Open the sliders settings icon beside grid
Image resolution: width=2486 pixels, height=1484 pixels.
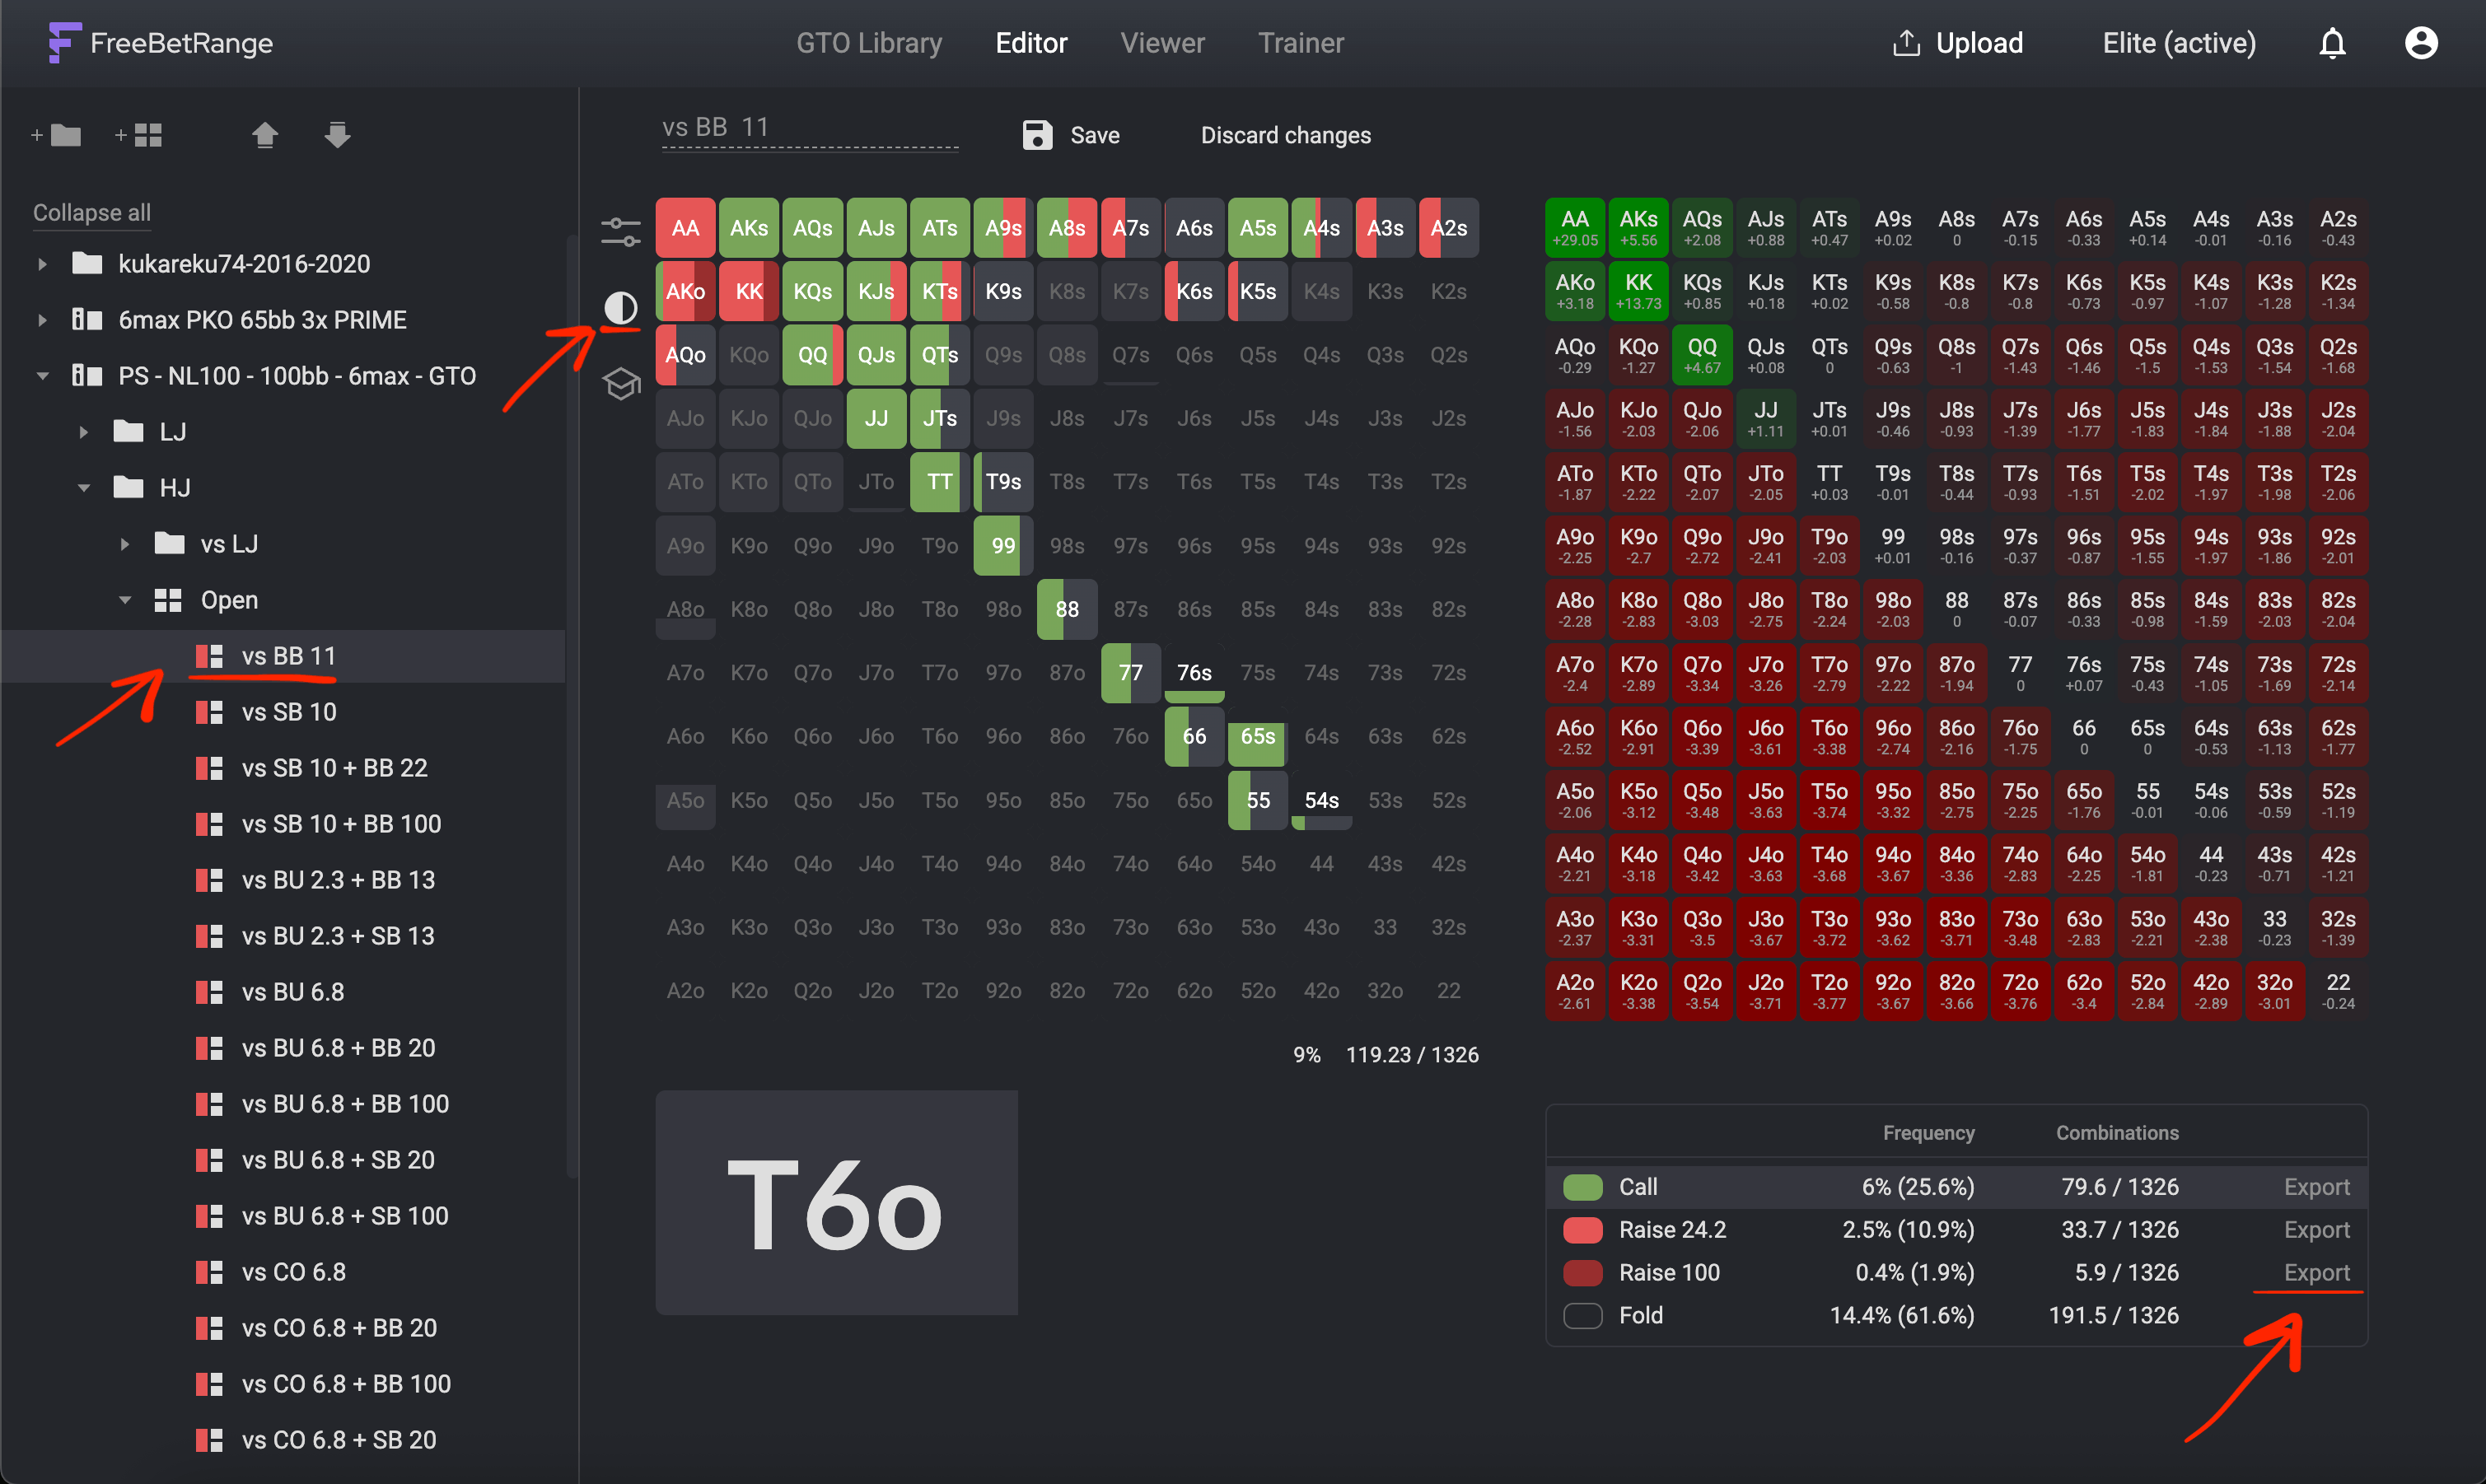620,232
